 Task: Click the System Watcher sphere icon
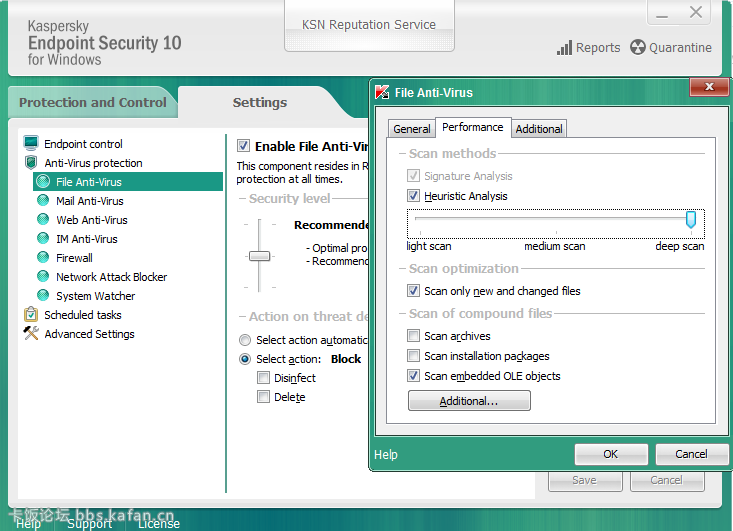43,295
